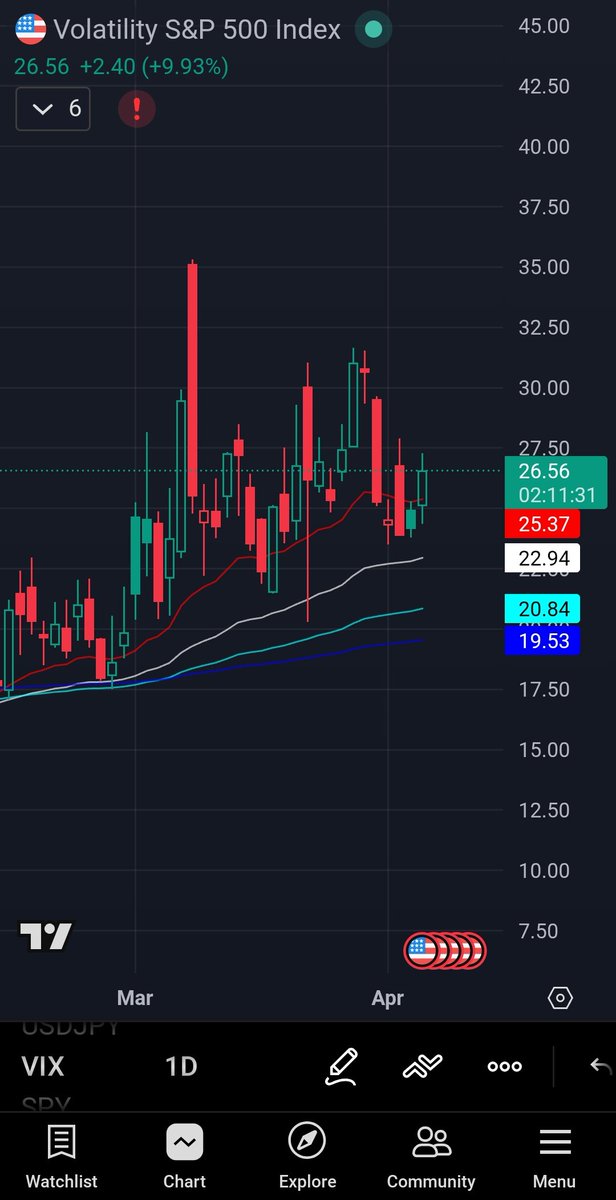Viewport: 616px width, 1200px height.
Task: Change the VIX symbol
Action: 42,1067
